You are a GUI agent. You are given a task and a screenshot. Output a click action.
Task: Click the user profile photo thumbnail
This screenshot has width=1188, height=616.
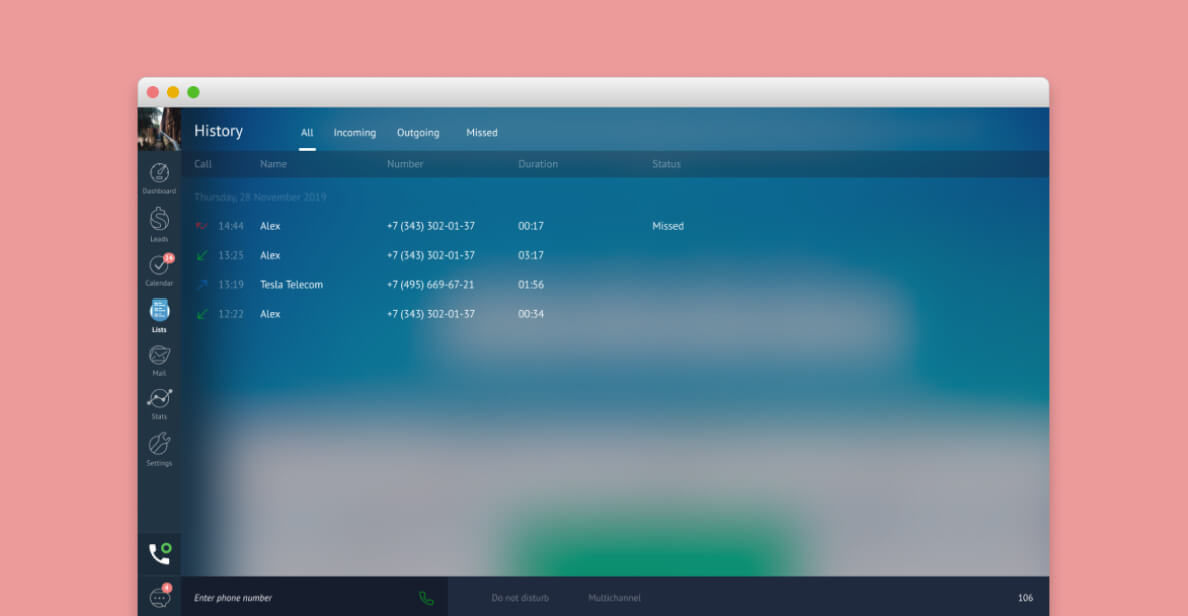coord(159,129)
